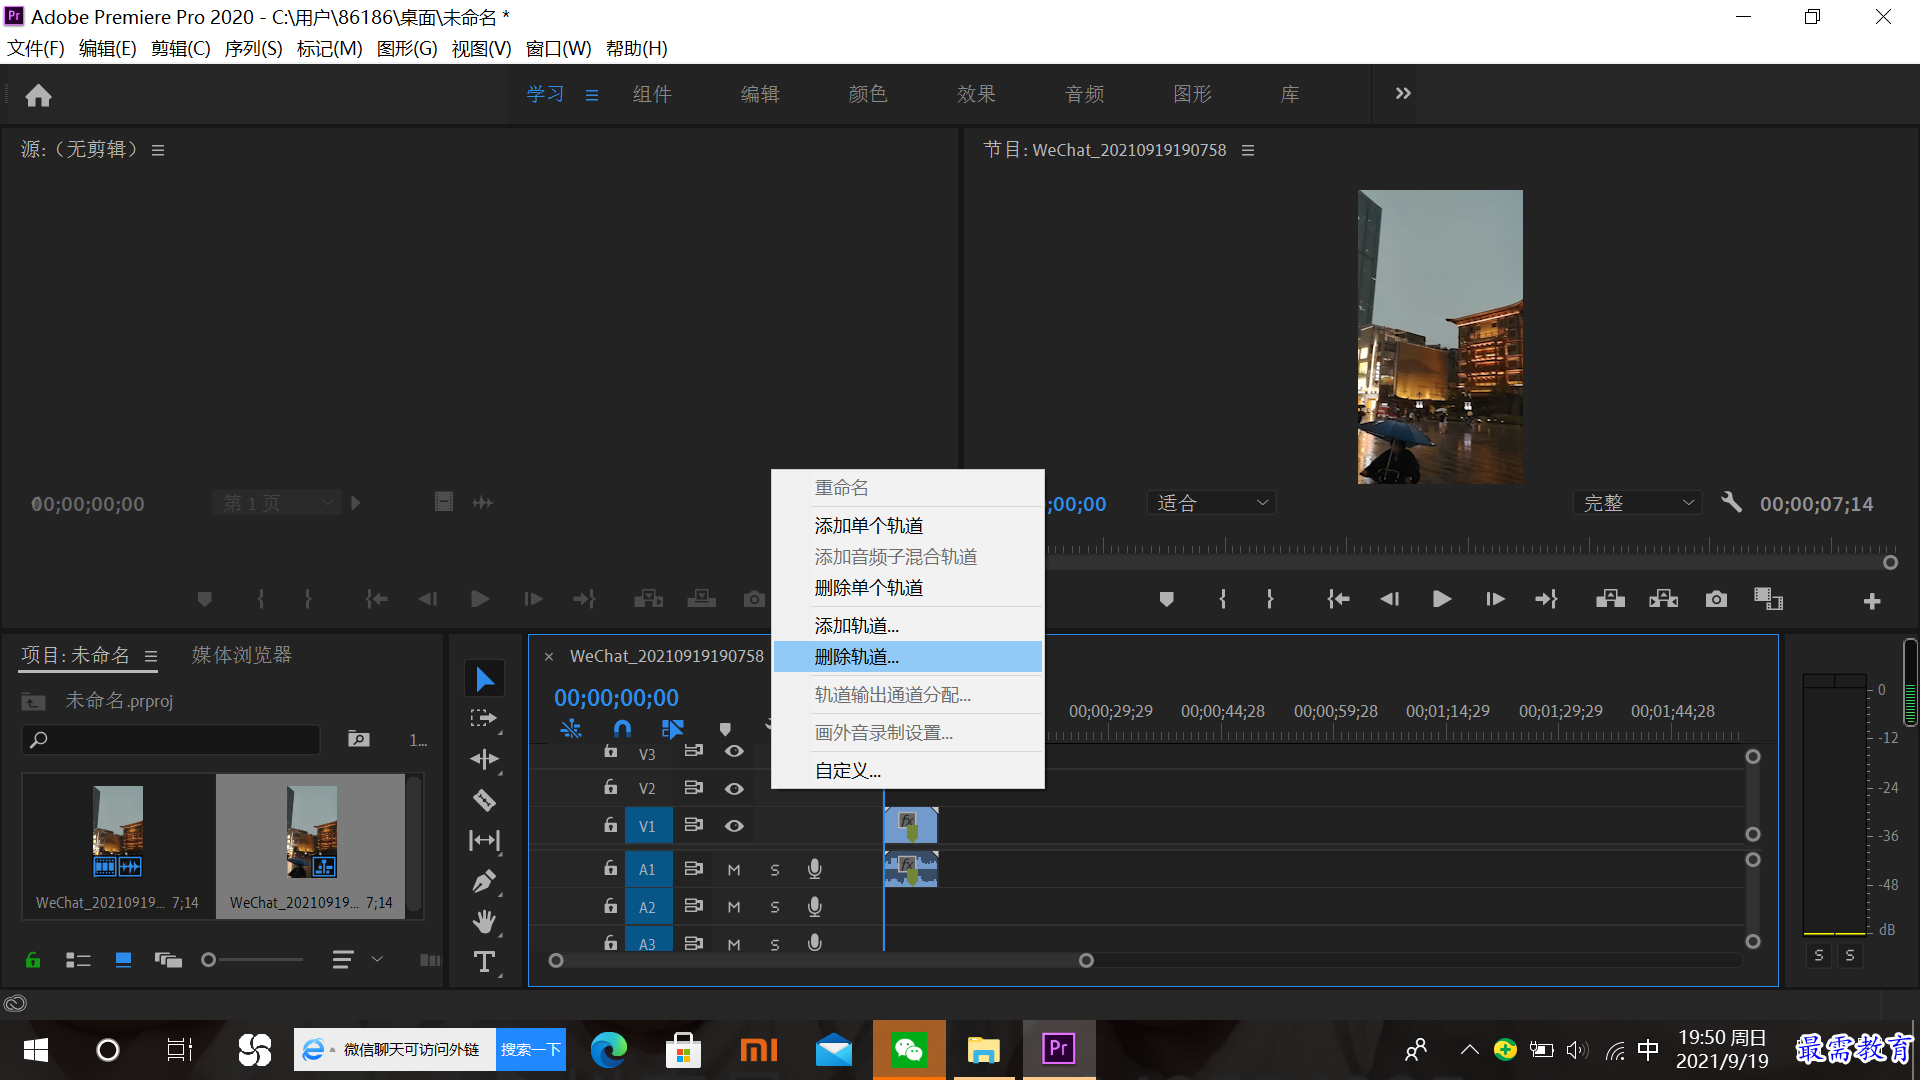Select the Hand tool
The image size is (1920, 1080).
coord(484,921)
